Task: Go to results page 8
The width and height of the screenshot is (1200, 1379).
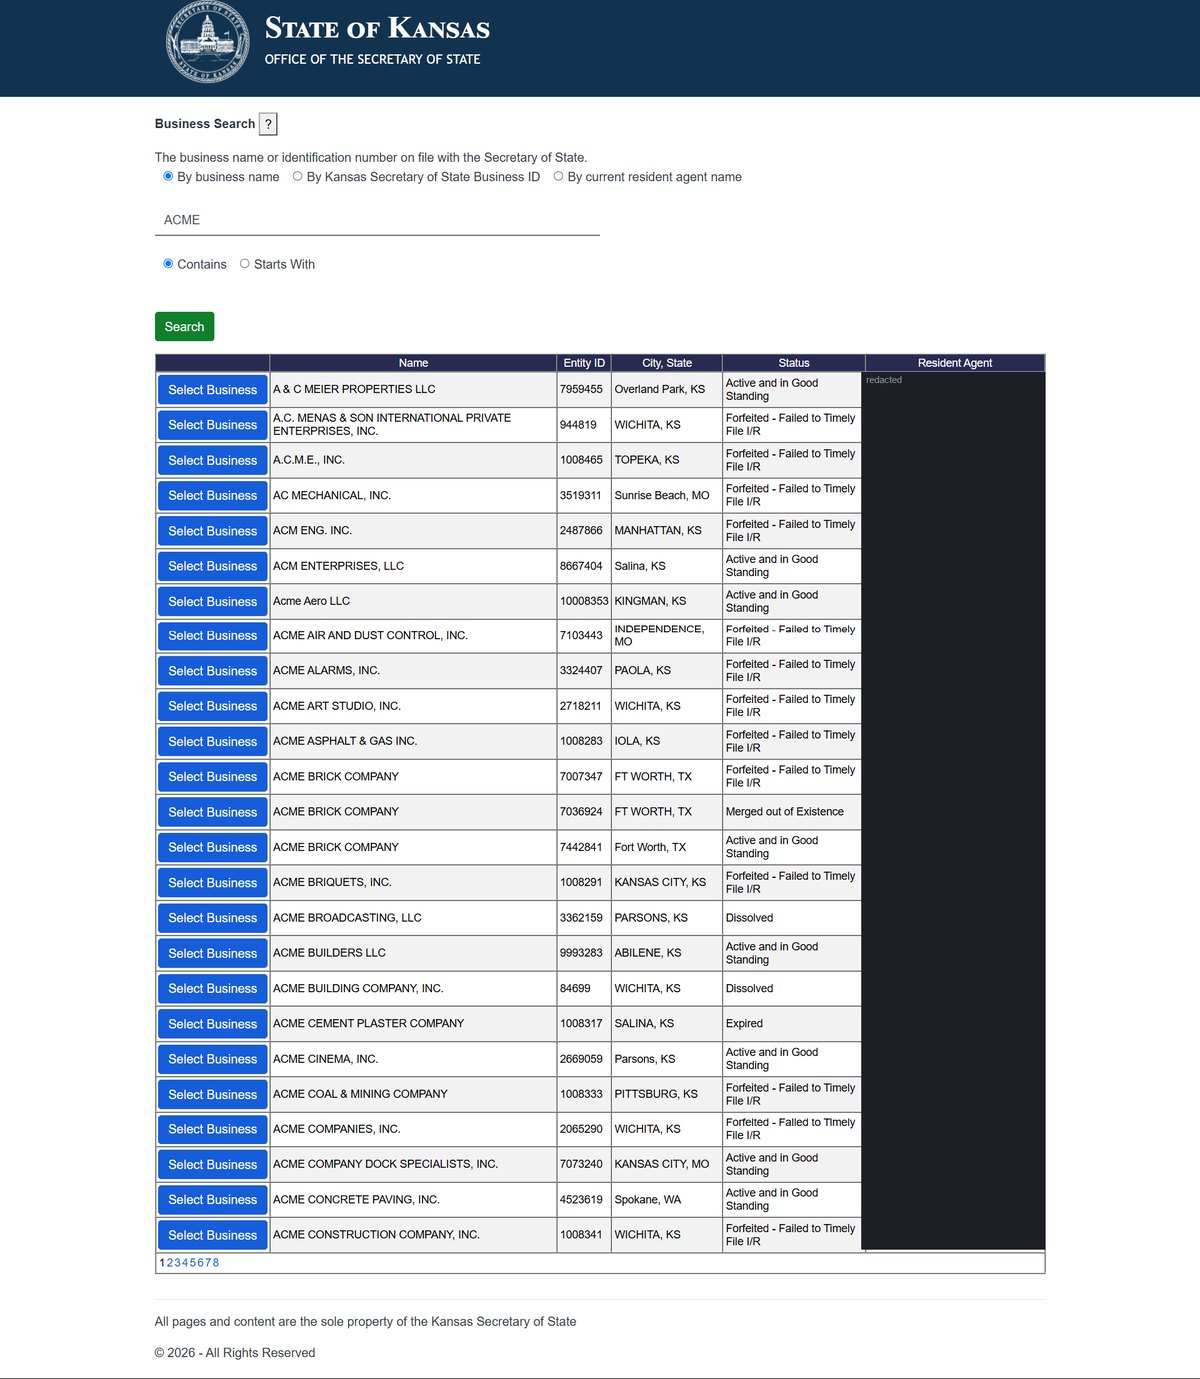Action: tap(216, 1263)
